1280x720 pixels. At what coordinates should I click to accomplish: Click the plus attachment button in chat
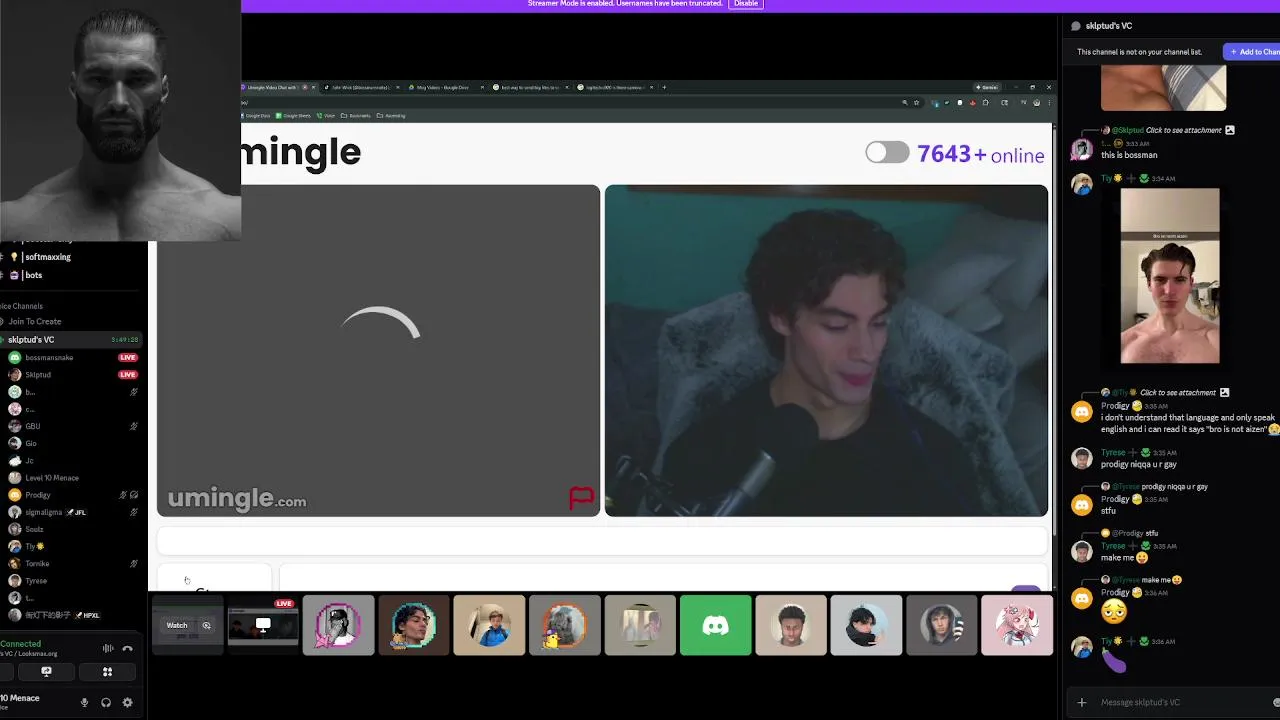click(x=1081, y=703)
